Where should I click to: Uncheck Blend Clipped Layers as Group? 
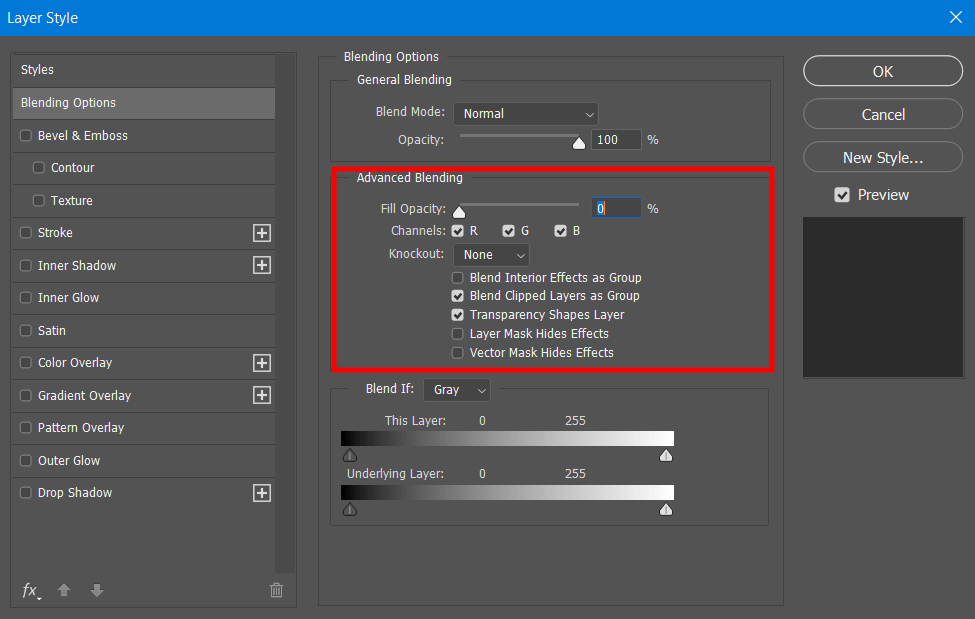(458, 296)
